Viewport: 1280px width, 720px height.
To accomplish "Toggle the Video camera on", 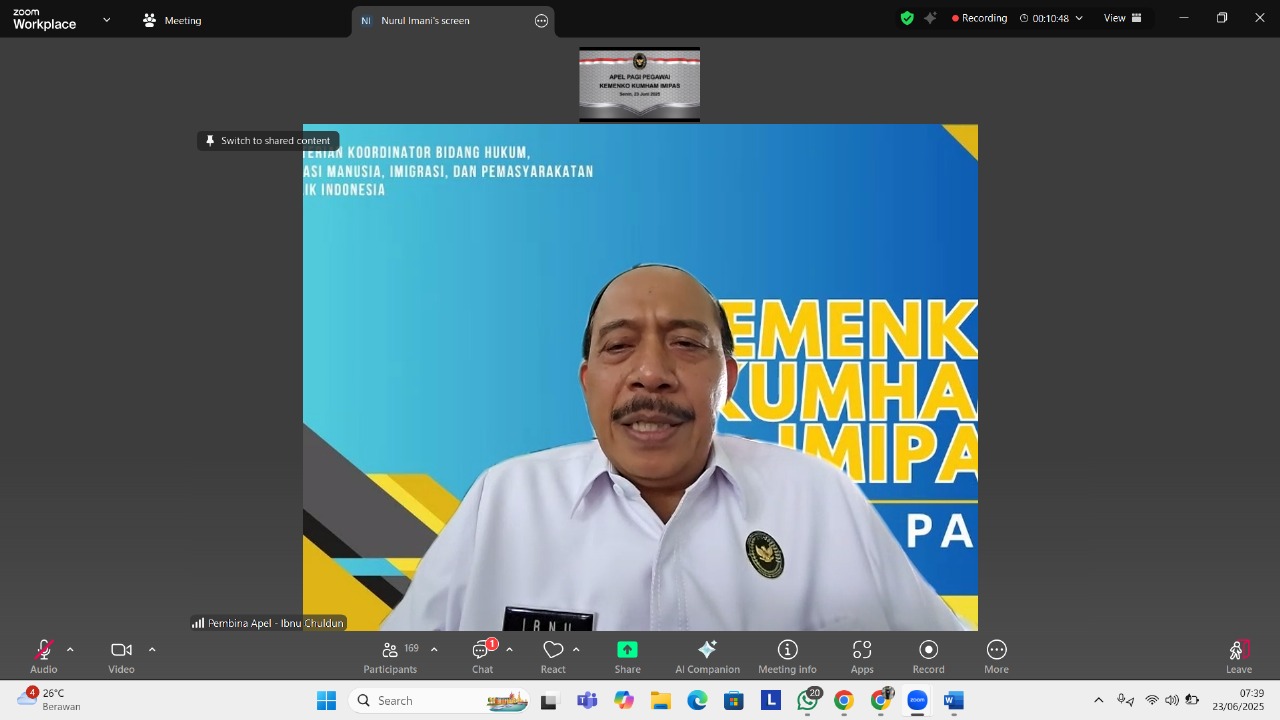I will point(121,656).
